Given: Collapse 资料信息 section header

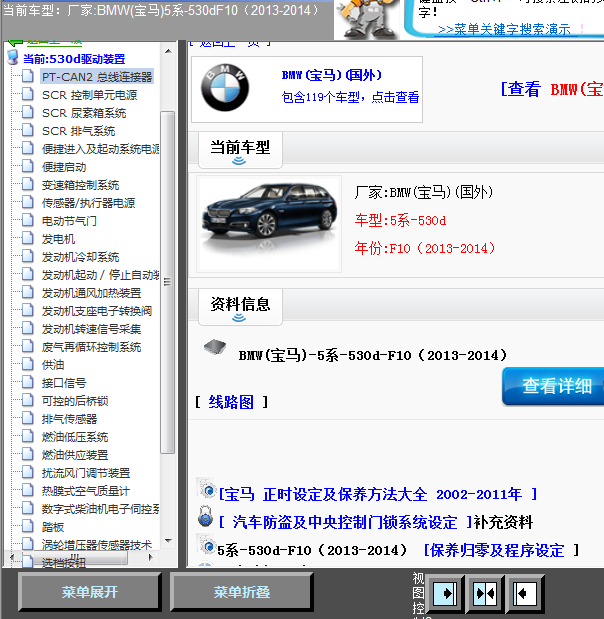Looking at the screenshot, I should click(240, 307).
